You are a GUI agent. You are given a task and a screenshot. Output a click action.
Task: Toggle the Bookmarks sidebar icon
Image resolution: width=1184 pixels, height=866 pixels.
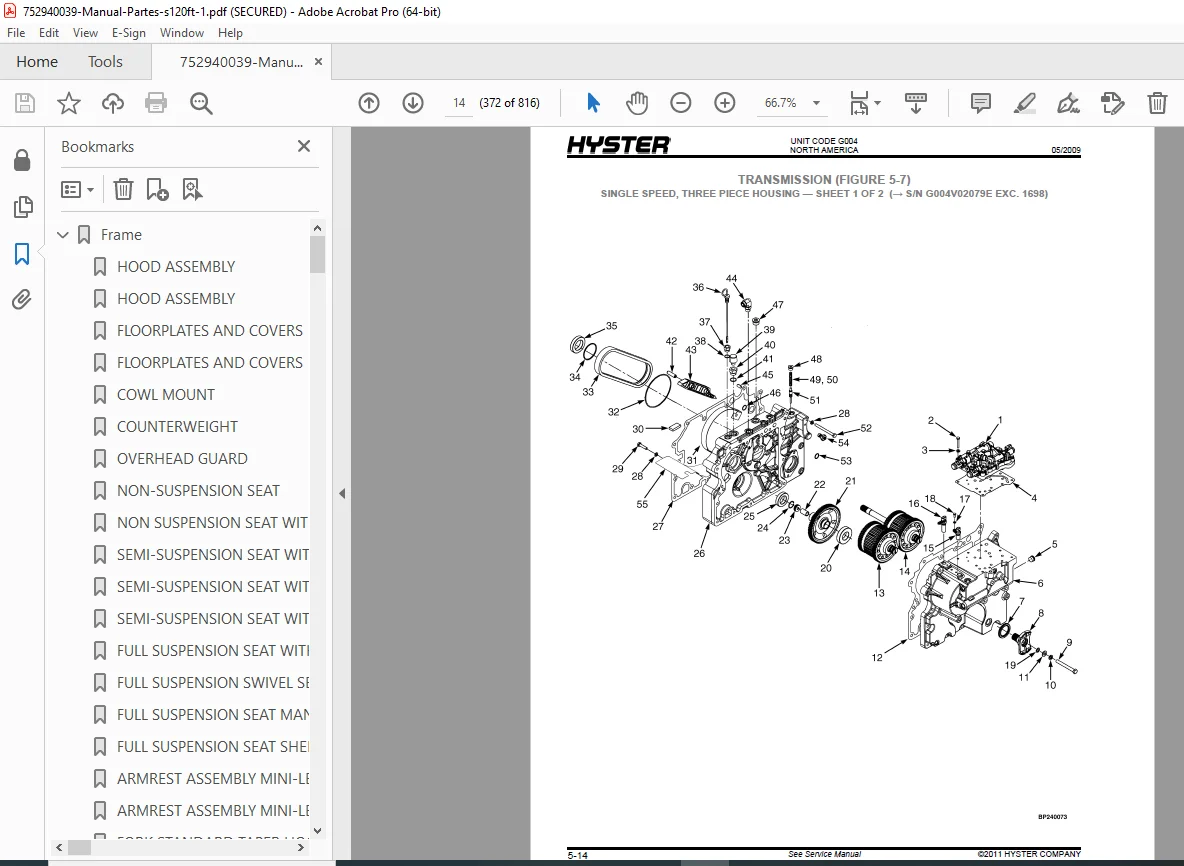[x=22, y=254]
